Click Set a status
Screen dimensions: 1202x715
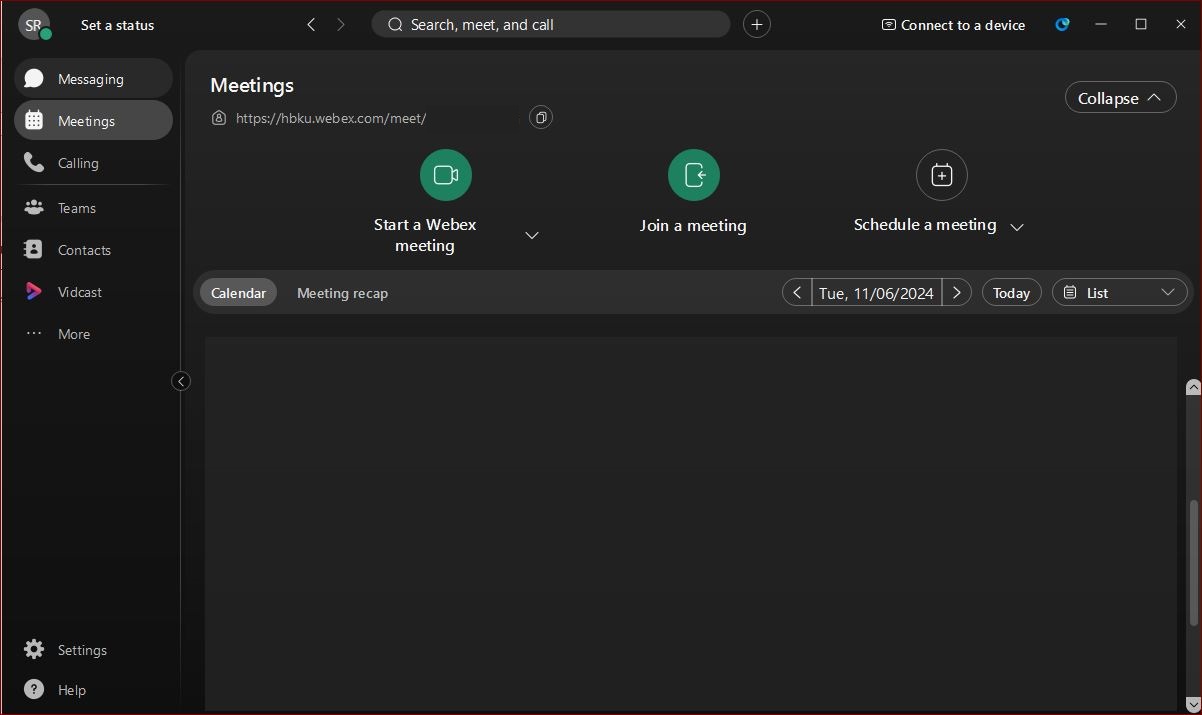pos(117,25)
